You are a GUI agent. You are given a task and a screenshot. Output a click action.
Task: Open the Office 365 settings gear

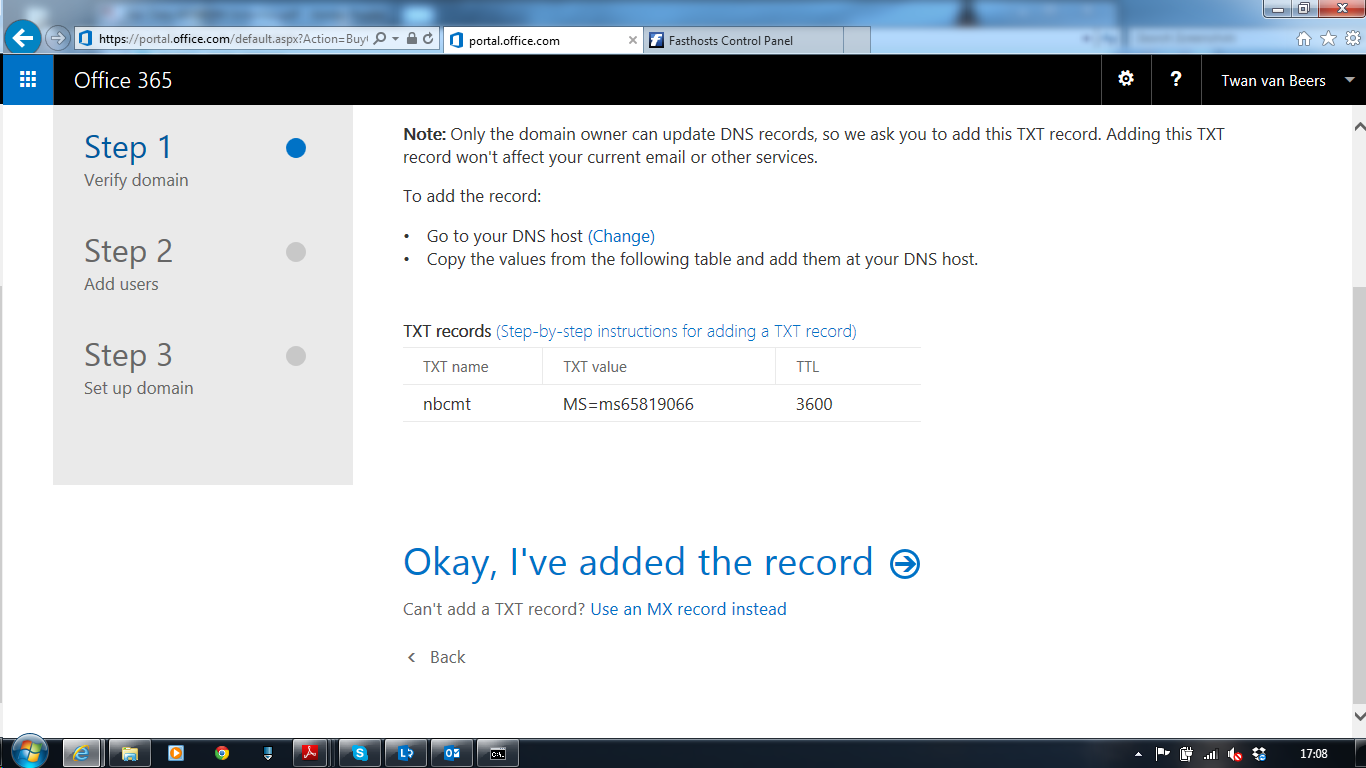1126,80
